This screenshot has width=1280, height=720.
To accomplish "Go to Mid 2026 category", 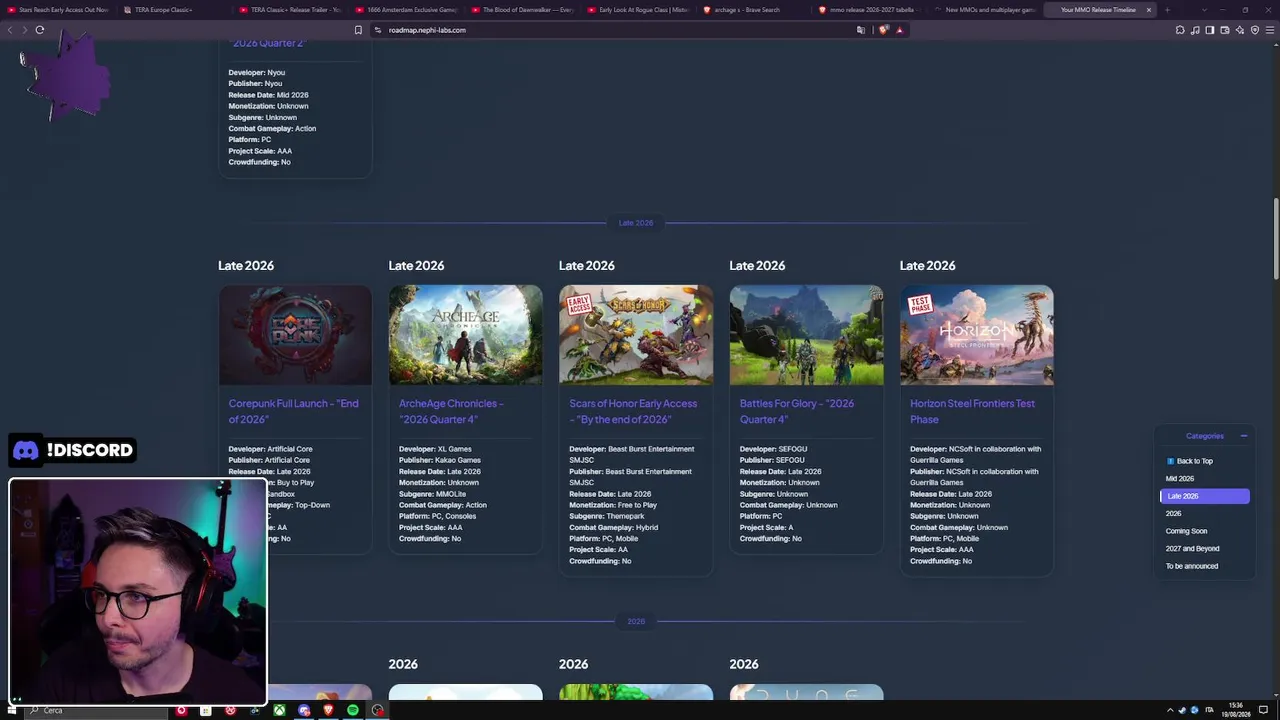I will (1180, 479).
